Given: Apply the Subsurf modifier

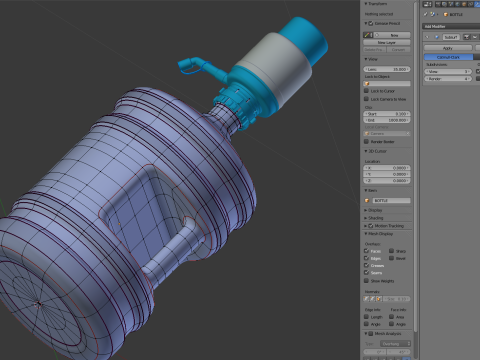Looking at the screenshot, I should click(448, 48).
